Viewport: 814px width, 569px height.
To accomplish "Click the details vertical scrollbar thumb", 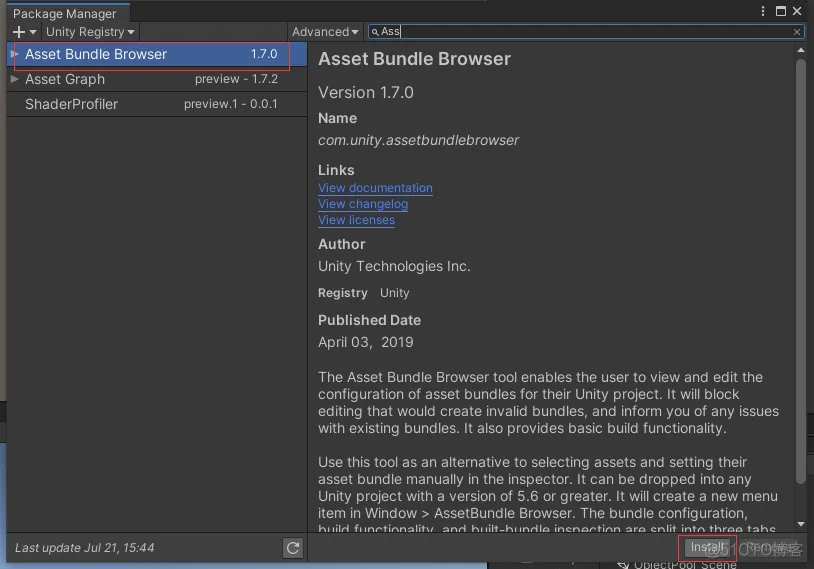I will point(801,270).
